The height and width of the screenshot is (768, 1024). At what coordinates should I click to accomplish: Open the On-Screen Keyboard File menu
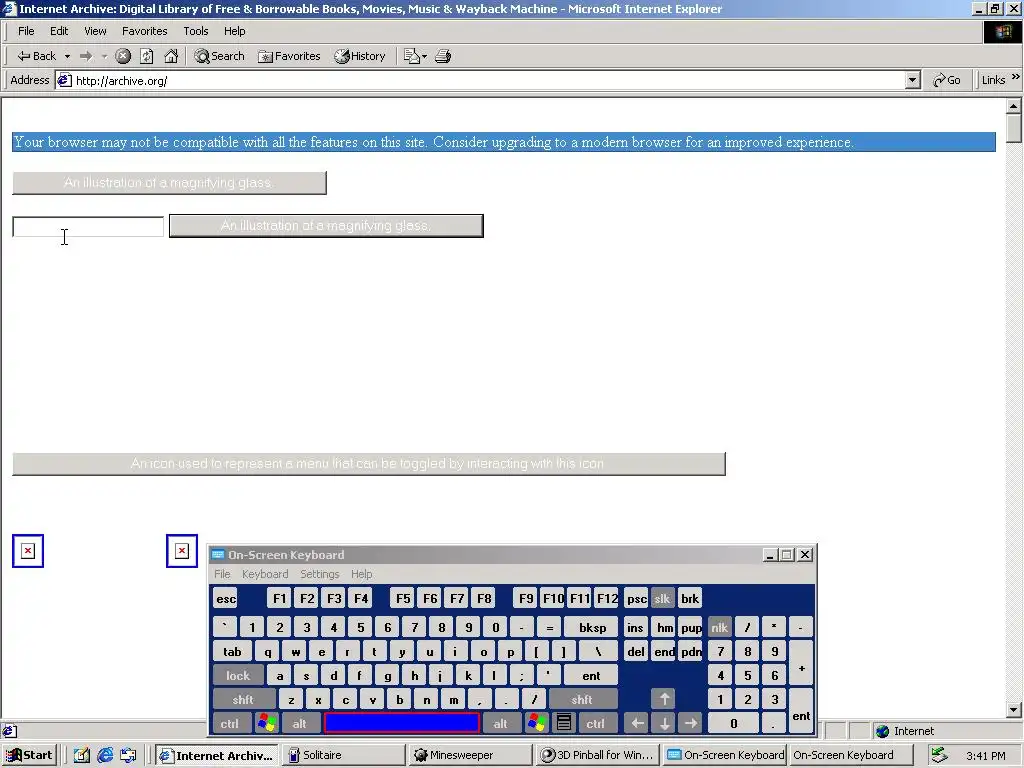point(222,574)
